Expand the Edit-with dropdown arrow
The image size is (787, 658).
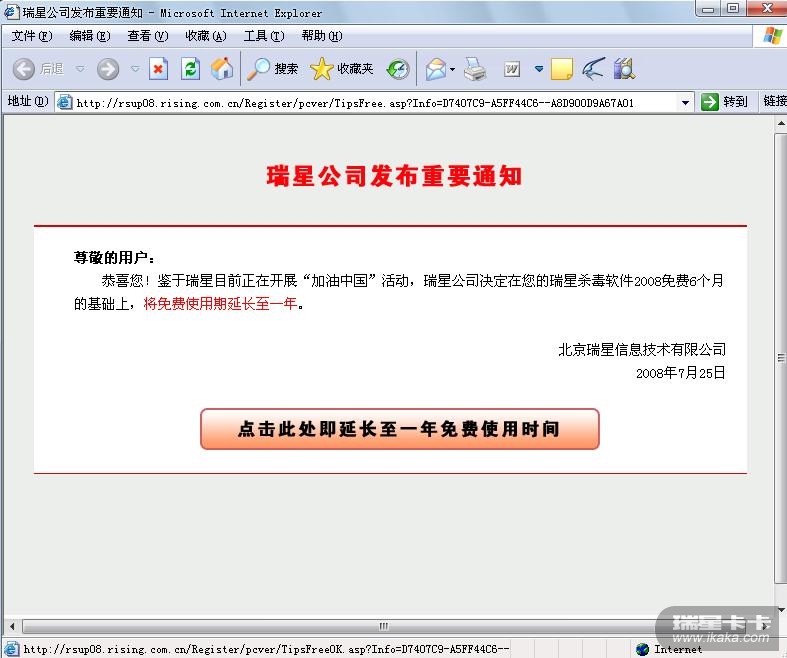(539, 69)
